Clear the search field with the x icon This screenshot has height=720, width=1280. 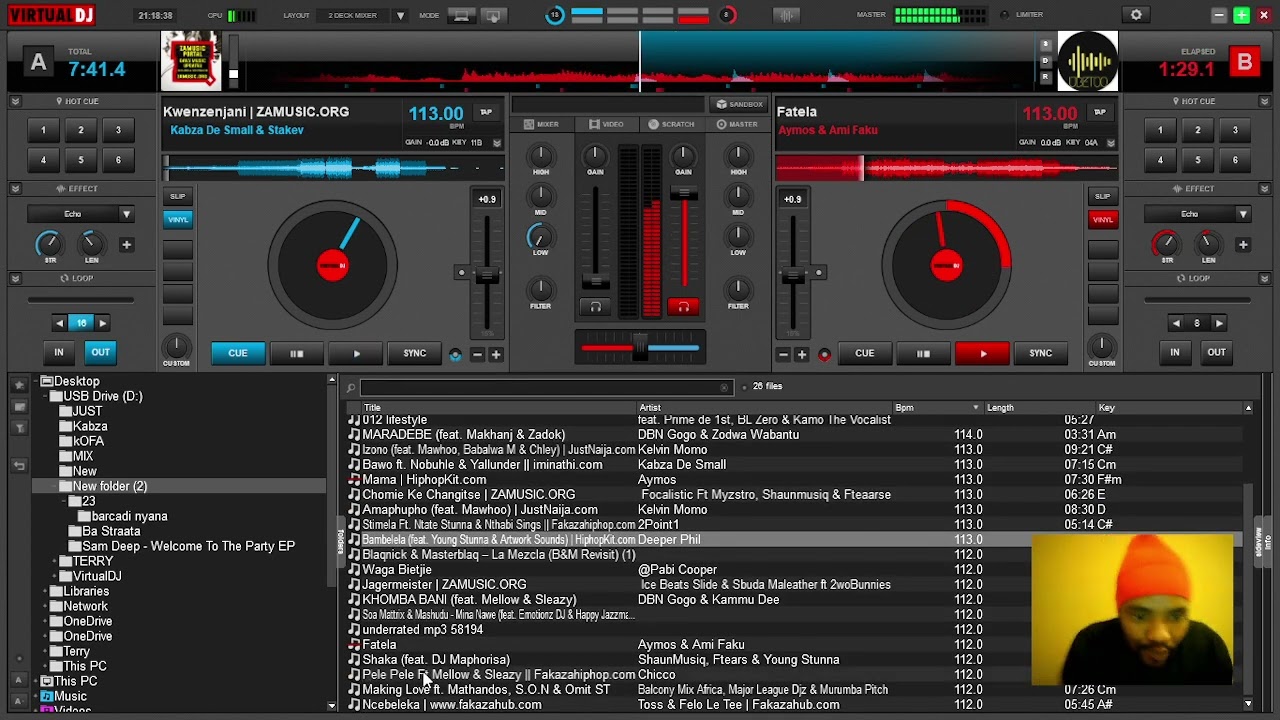tap(724, 388)
